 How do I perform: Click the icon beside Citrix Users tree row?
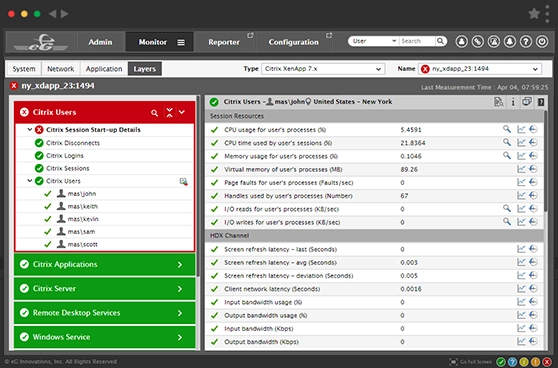point(183,182)
